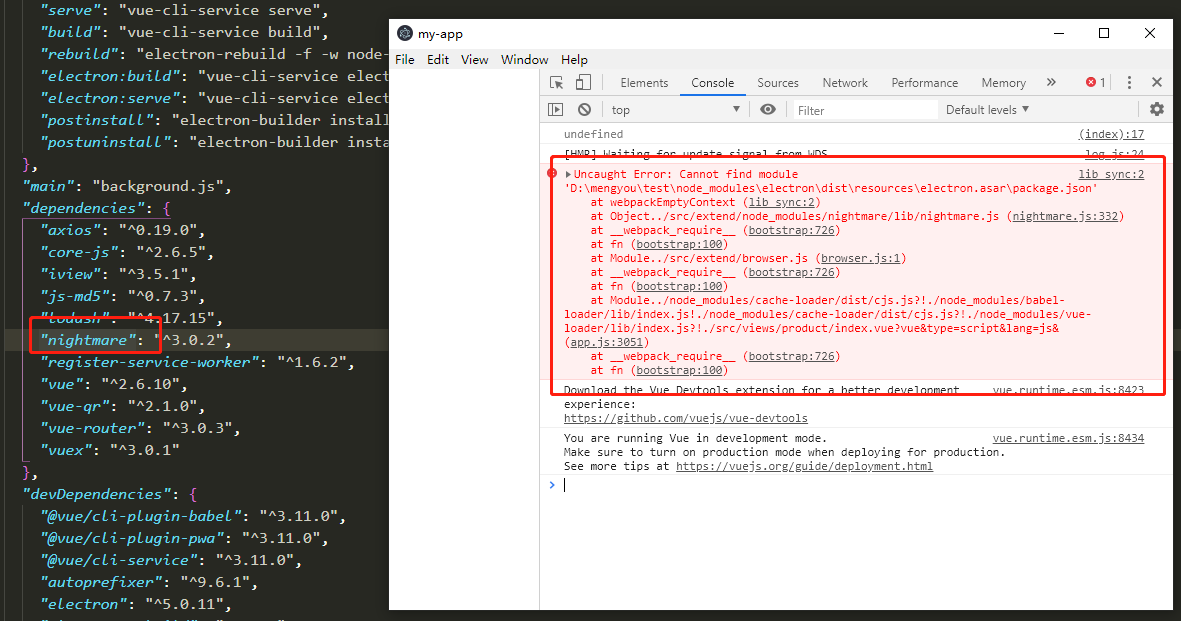
Task: Click the console Filter input field
Action: pyautogui.click(x=865, y=110)
